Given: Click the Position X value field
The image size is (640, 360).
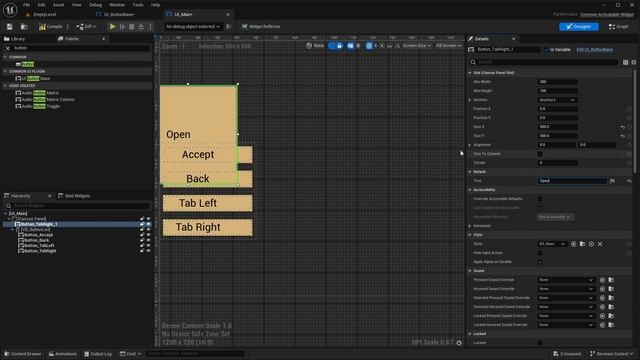Looking at the screenshot, I should [x=557, y=109].
